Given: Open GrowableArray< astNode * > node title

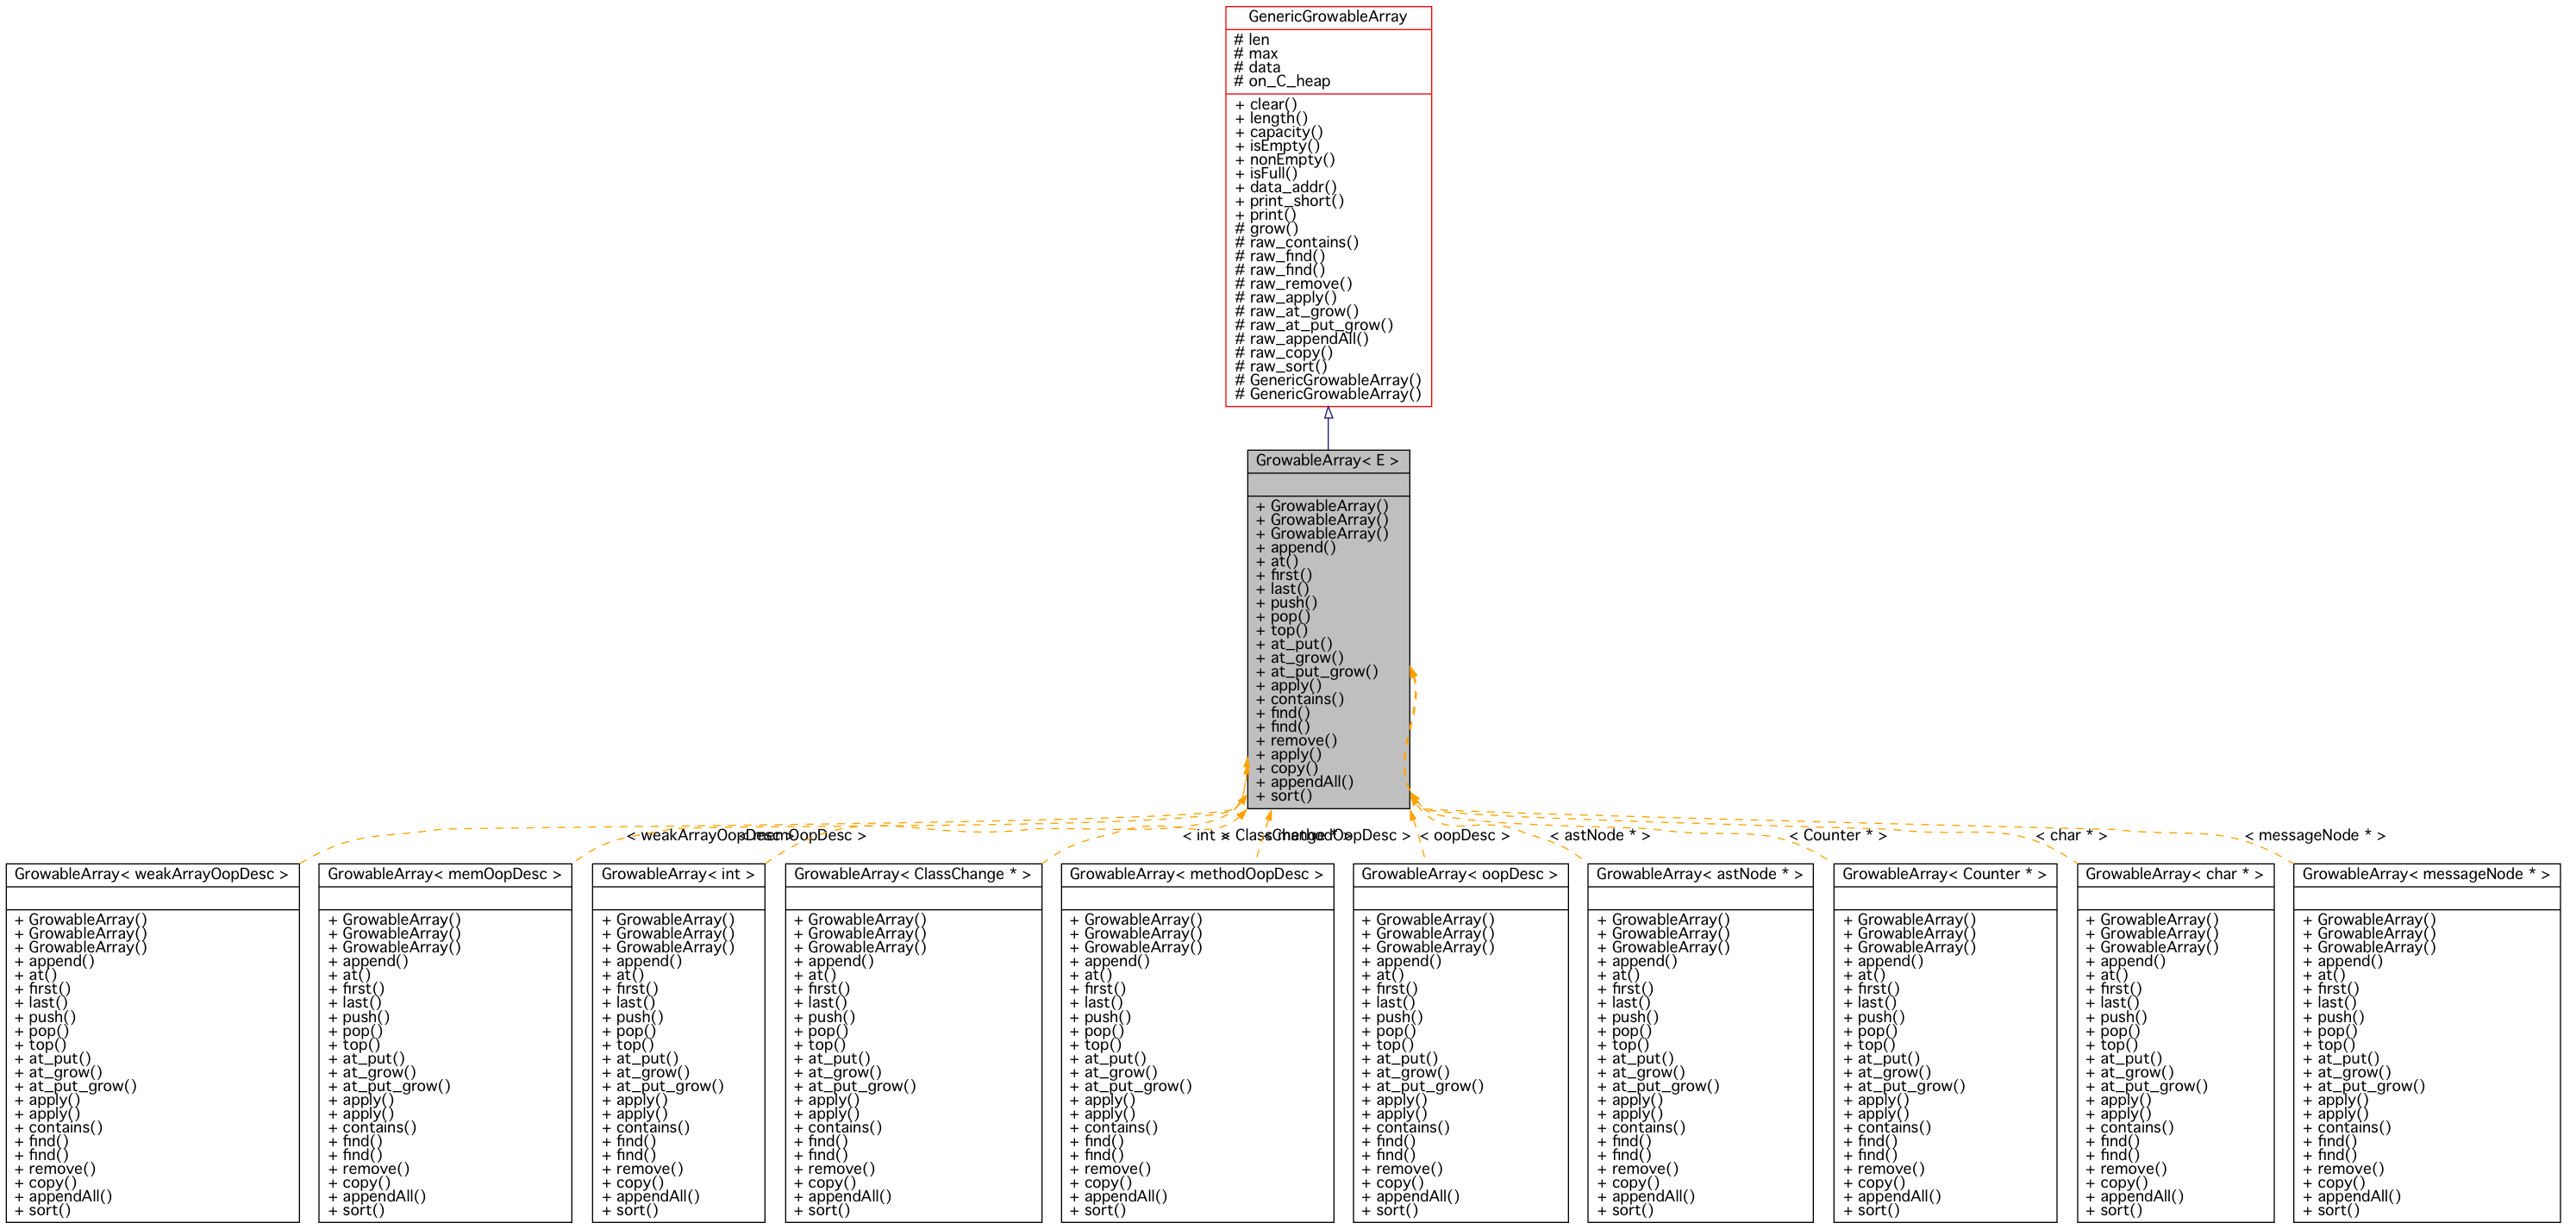Looking at the screenshot, I should pyautogui.click(x=1699, y=874).
